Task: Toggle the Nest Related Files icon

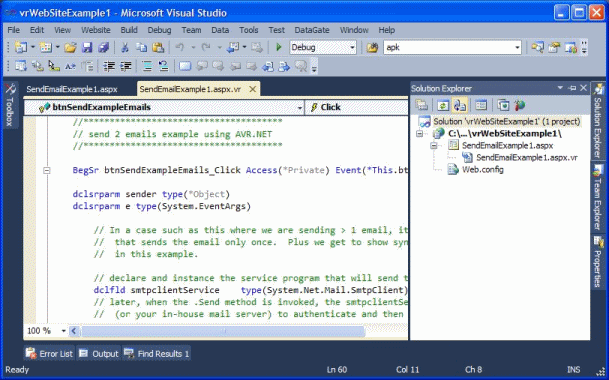Action: point(460,105)
